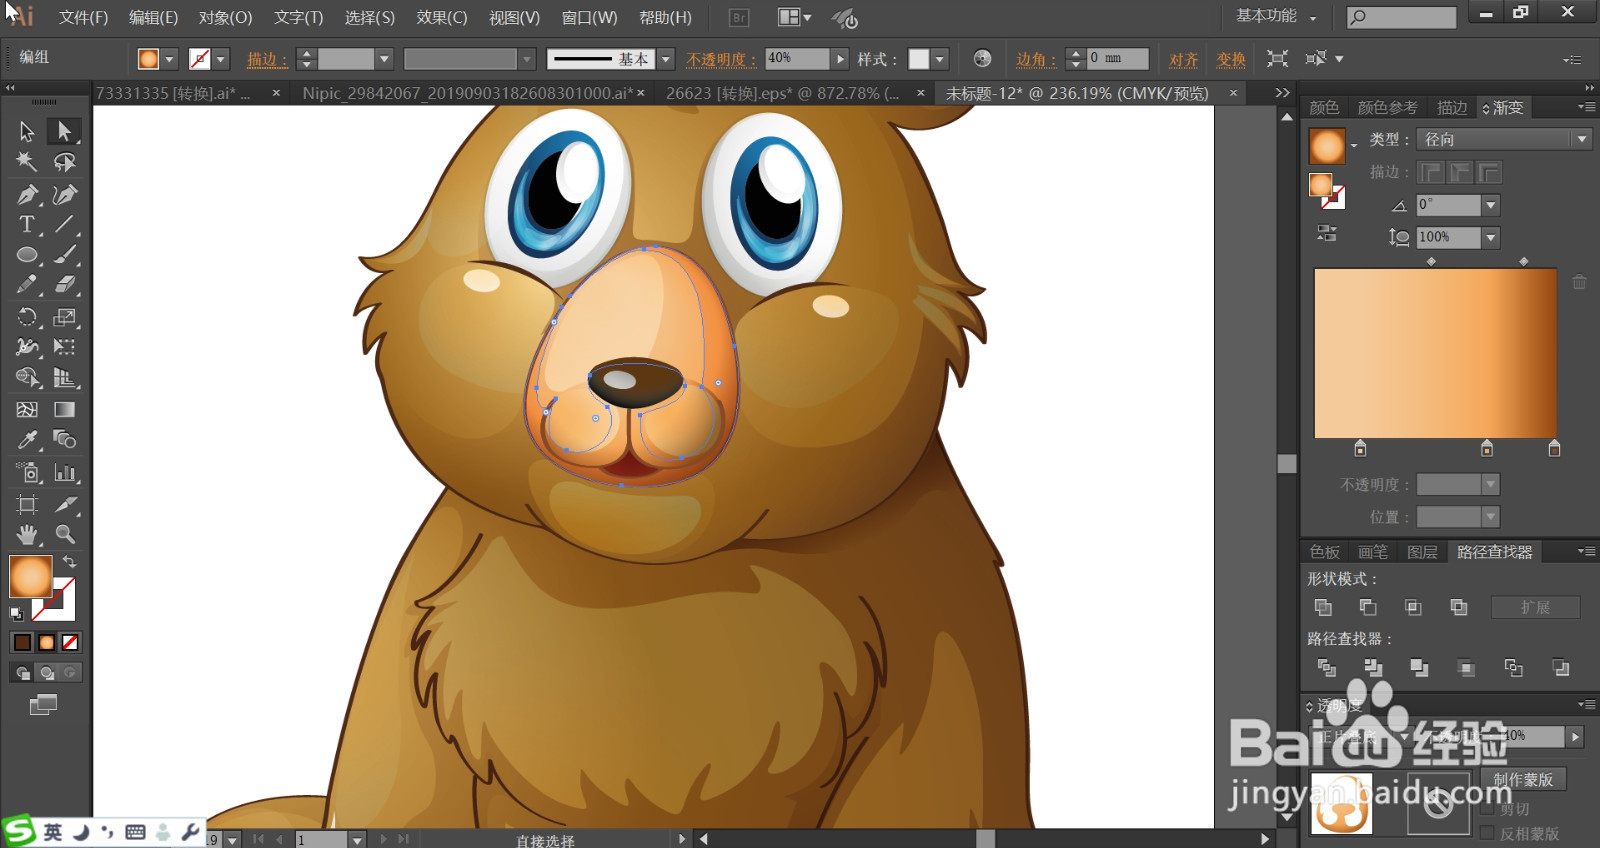Switch to the 颜色参考 panel tab
The height and width of the screenshot is (848, 1600).
click(x=1388, y=108)
